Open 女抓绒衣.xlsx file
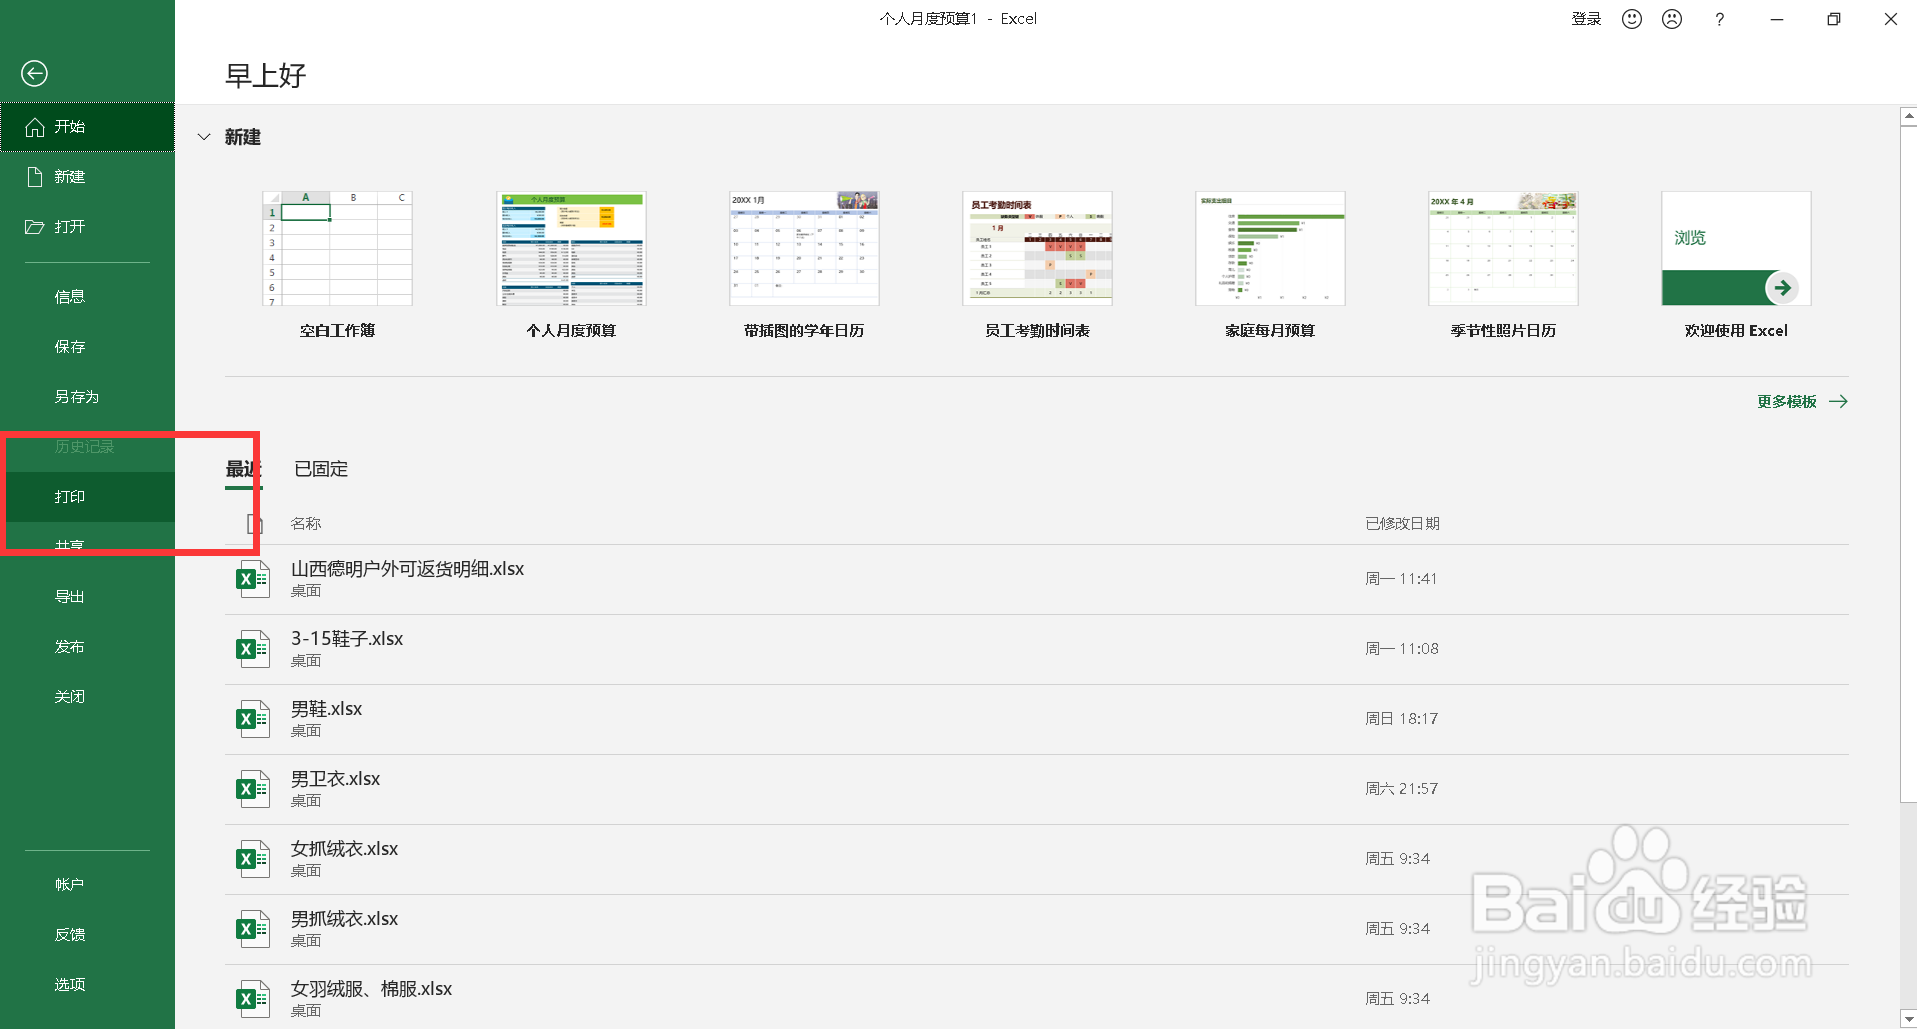Image resolution: width=1917 pixels, height=1029 pixels. point(1037,860)
